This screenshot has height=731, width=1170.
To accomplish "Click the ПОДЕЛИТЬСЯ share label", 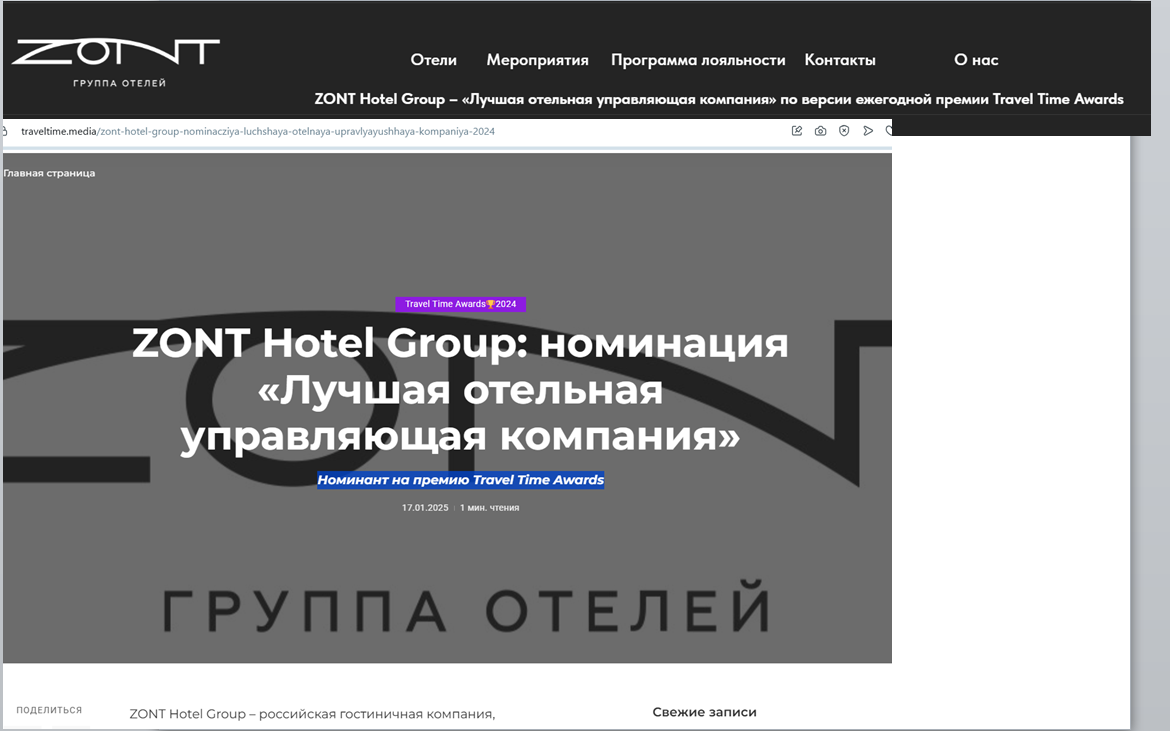I will 49,710.
